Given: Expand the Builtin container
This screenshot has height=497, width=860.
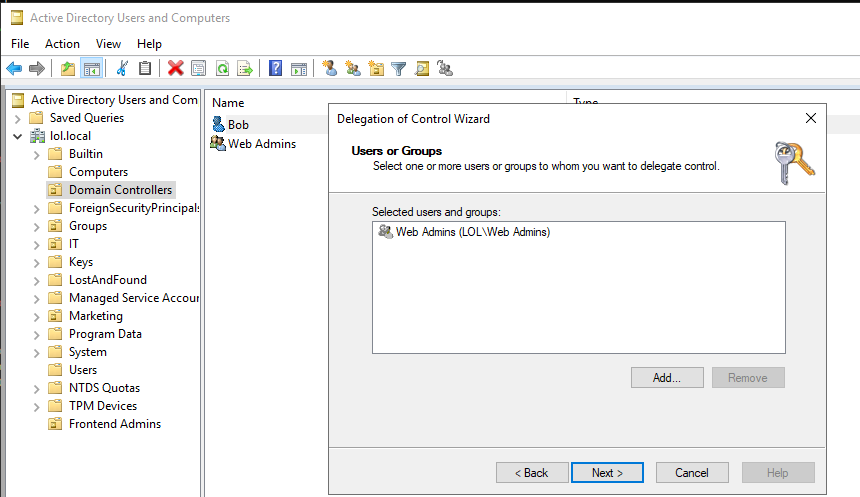Looking at the screenshot, I should click(36, 155).
